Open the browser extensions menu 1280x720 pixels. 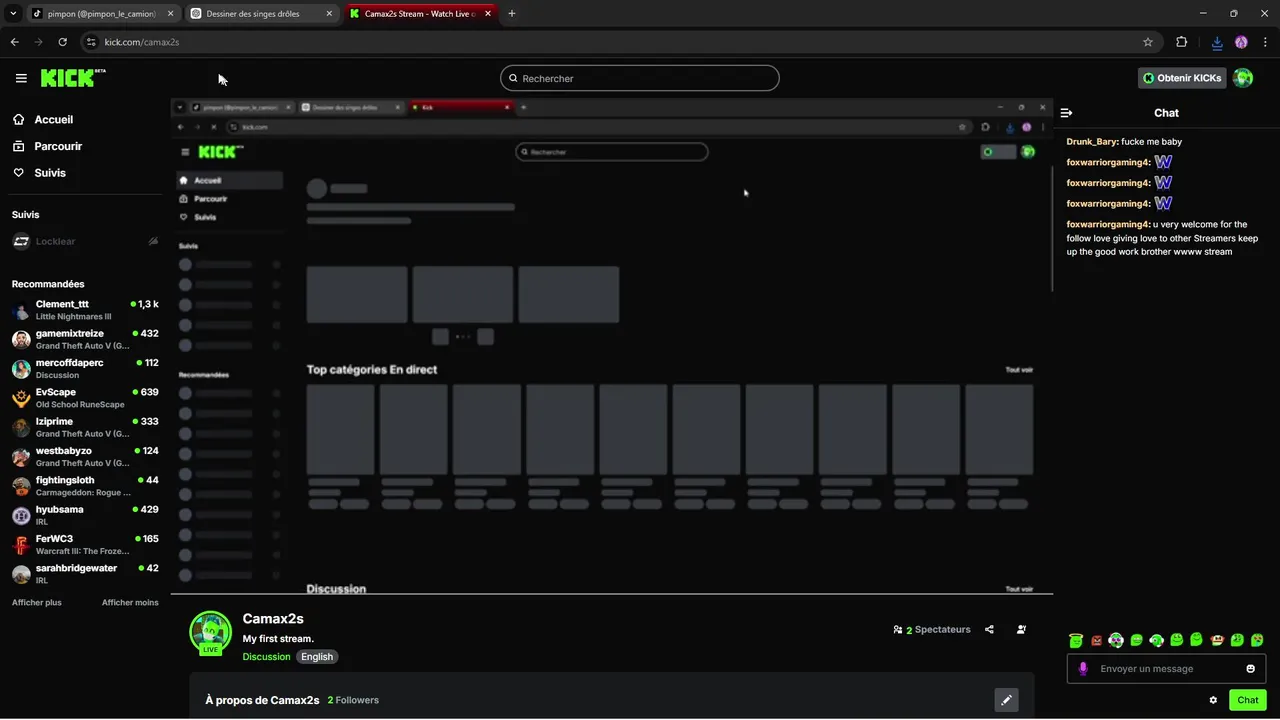click(1181, 42)
